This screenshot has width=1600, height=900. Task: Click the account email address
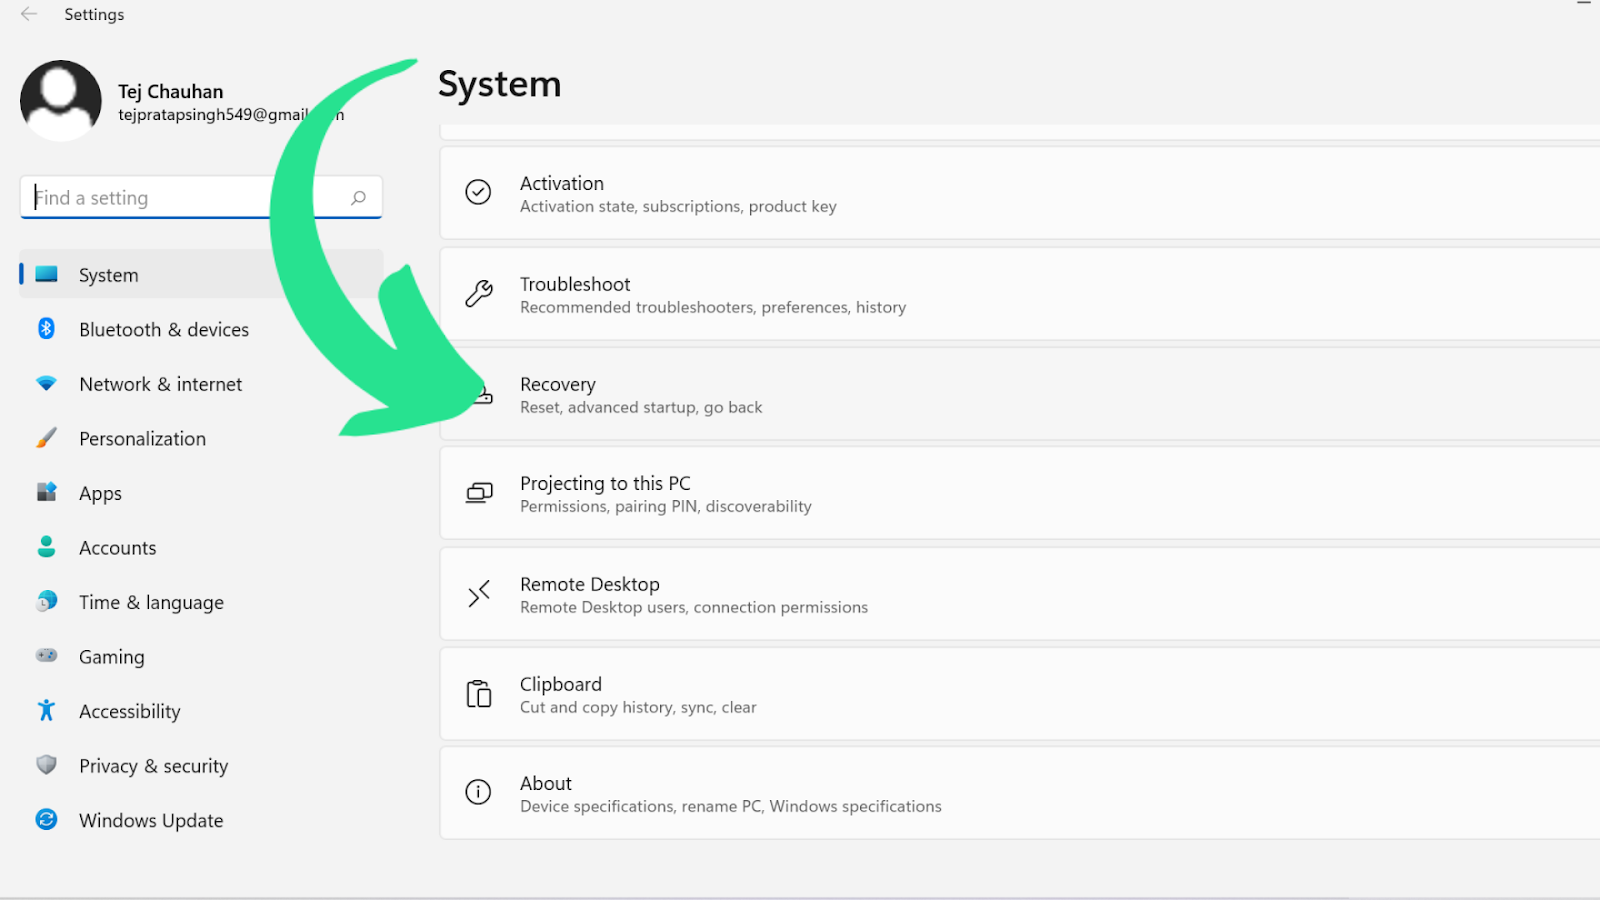[231, 115]
